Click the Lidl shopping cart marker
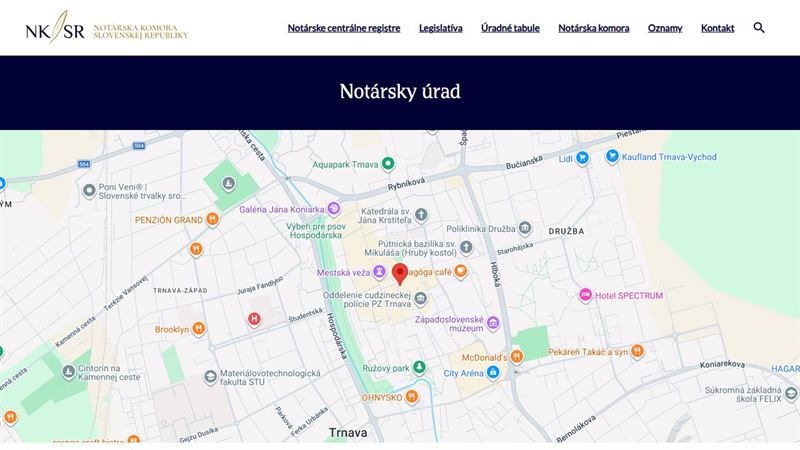The image size is (800, 450). pyautogui.click(x=582, y=158)
